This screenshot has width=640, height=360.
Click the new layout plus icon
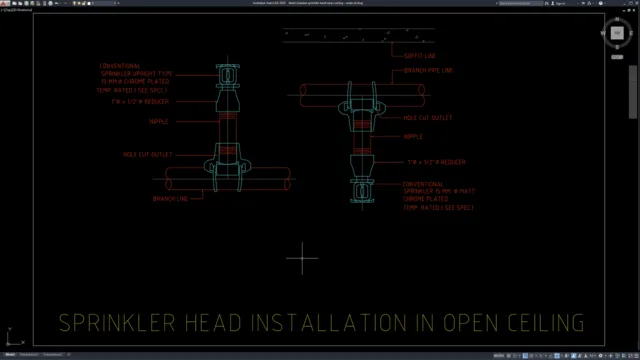point(69,355)
